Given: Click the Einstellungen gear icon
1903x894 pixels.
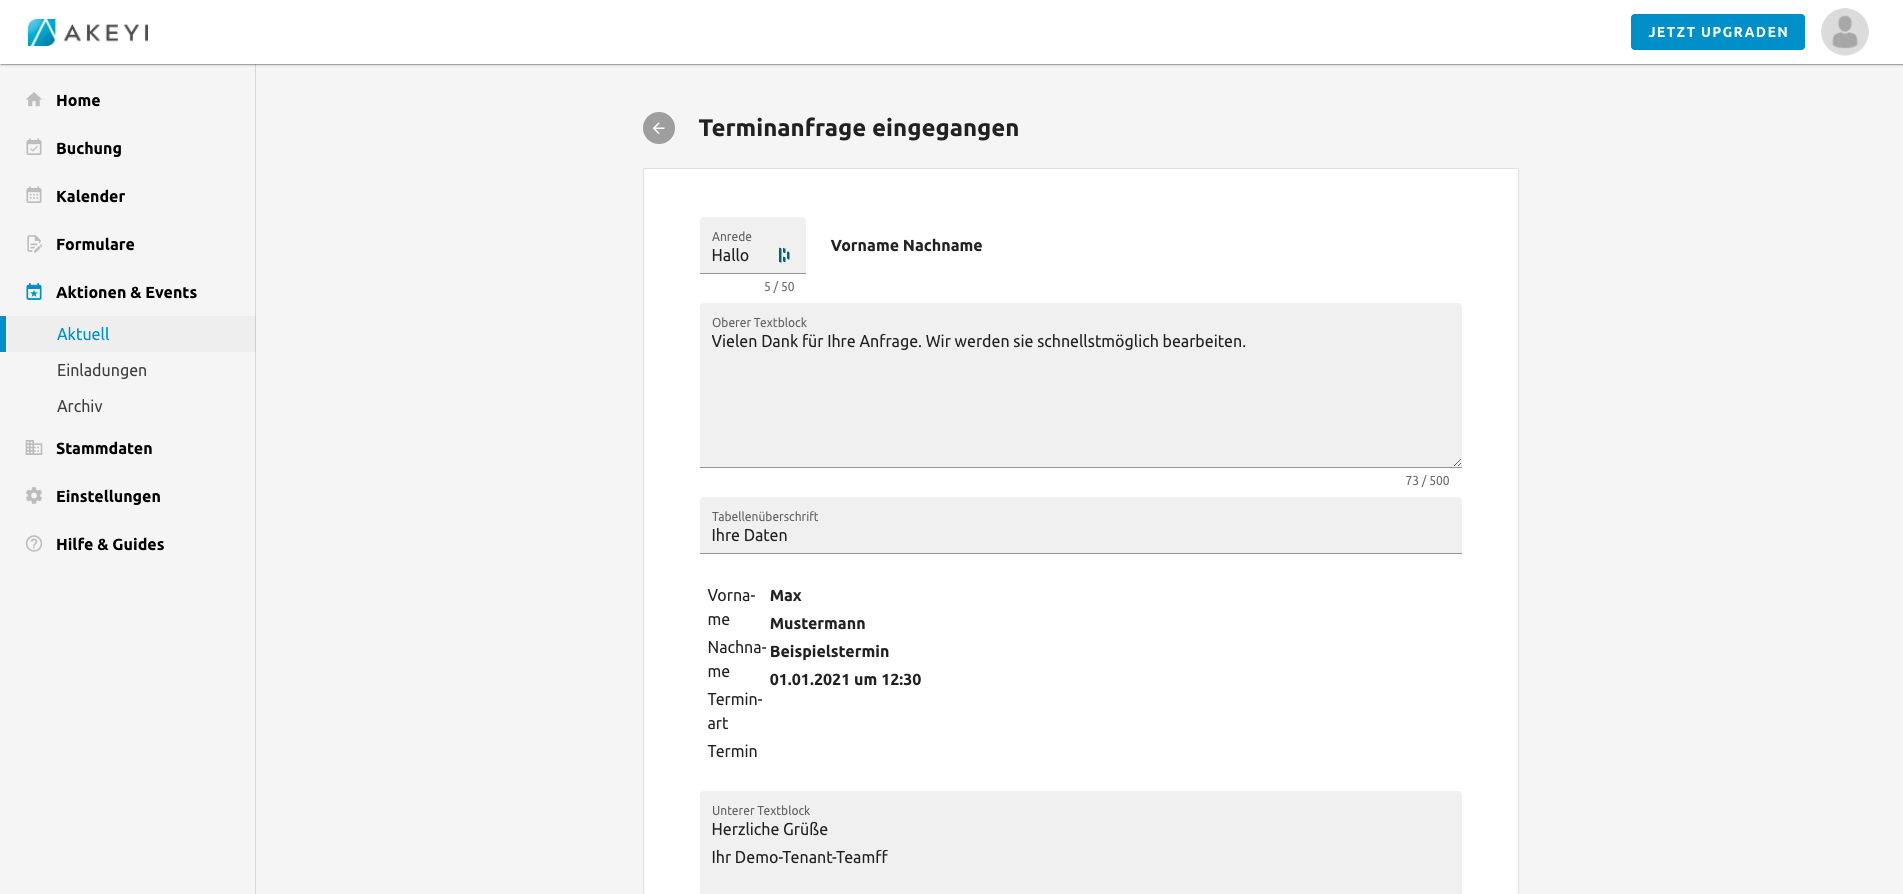Looking at the screenshot, I should (x=34, y=496).
